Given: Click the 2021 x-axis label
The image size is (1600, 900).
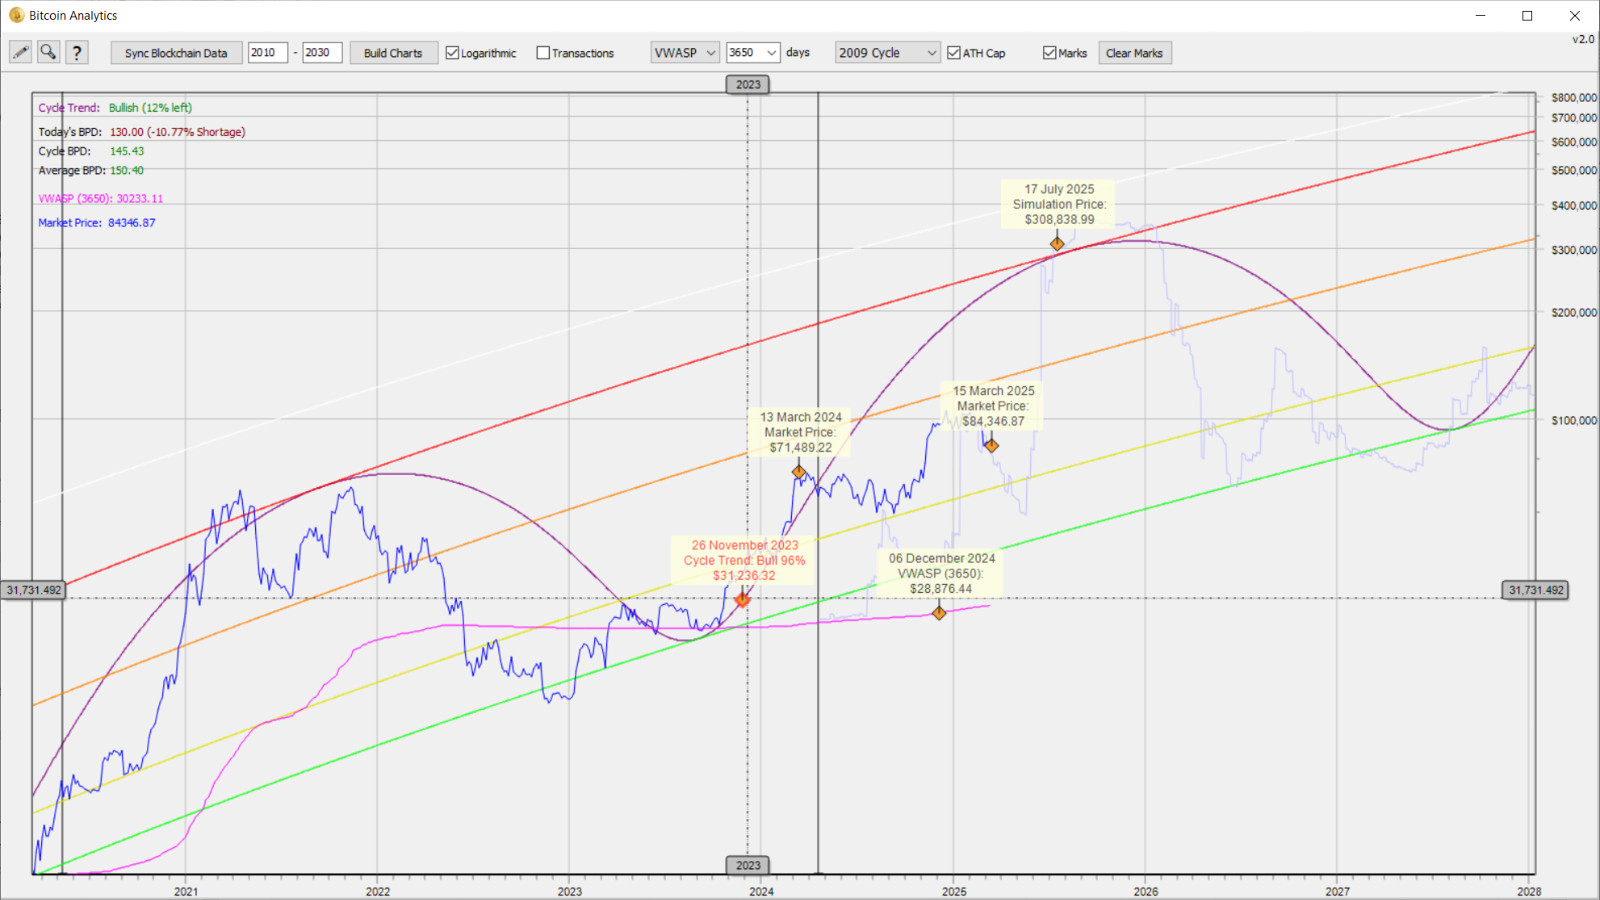Looking at the screenshot, I should (x=186, y=891).
